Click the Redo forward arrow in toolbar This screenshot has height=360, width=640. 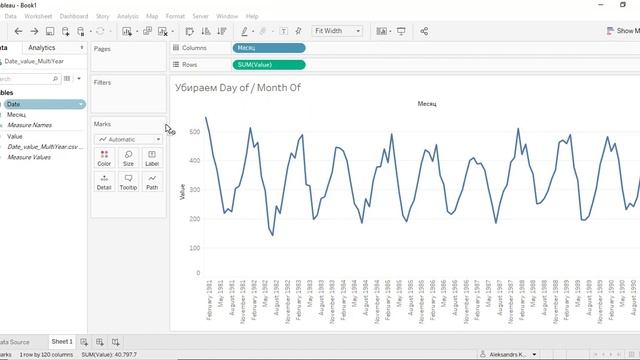[34, 31]
